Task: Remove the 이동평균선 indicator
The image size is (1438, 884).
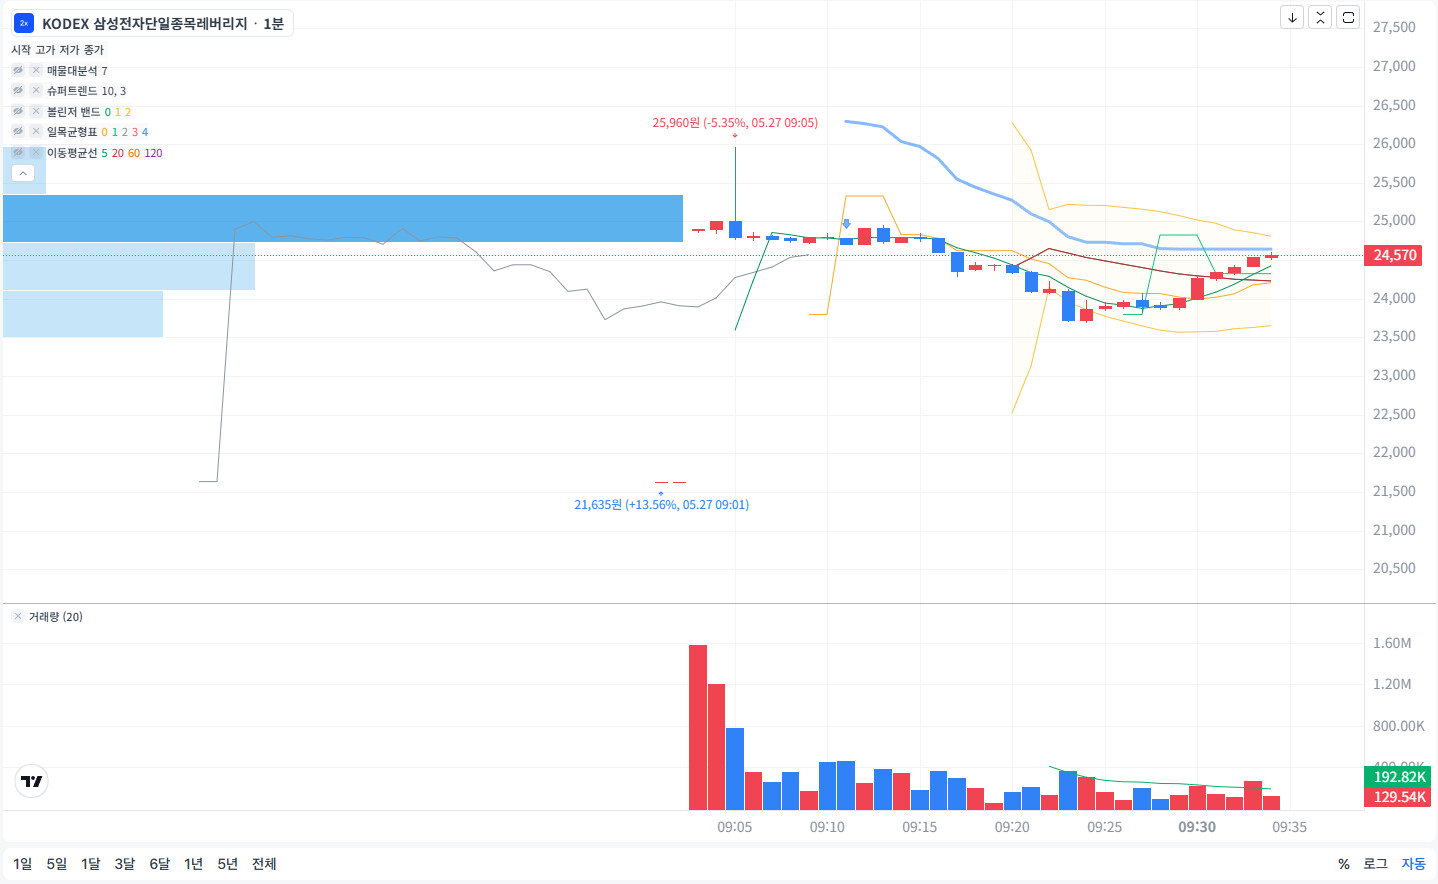Action: (36, 153)
